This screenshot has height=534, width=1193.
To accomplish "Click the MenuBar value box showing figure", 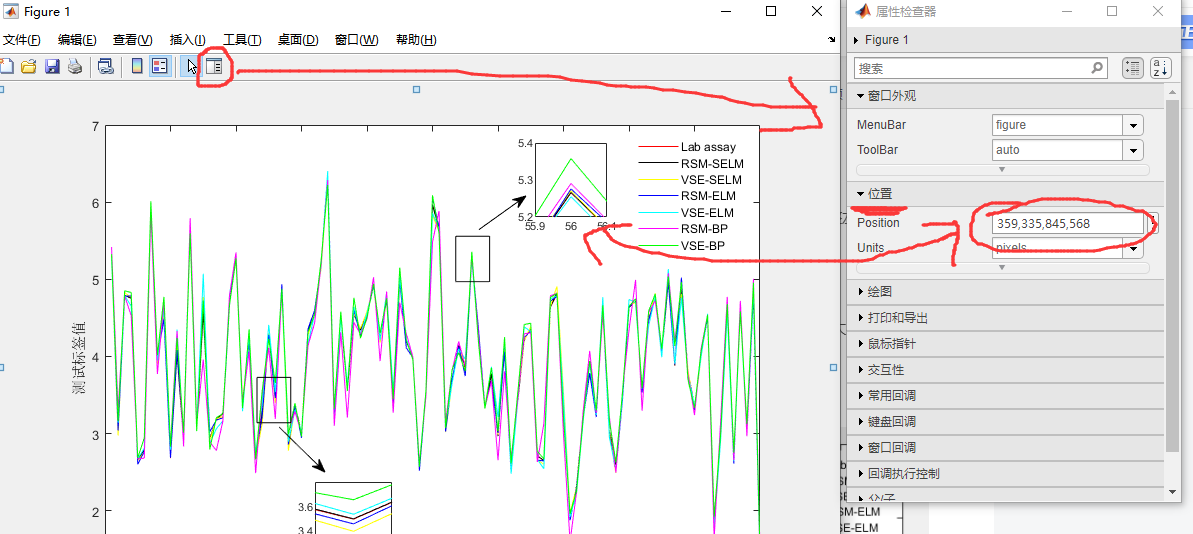I will click(x=1058, y=126).
